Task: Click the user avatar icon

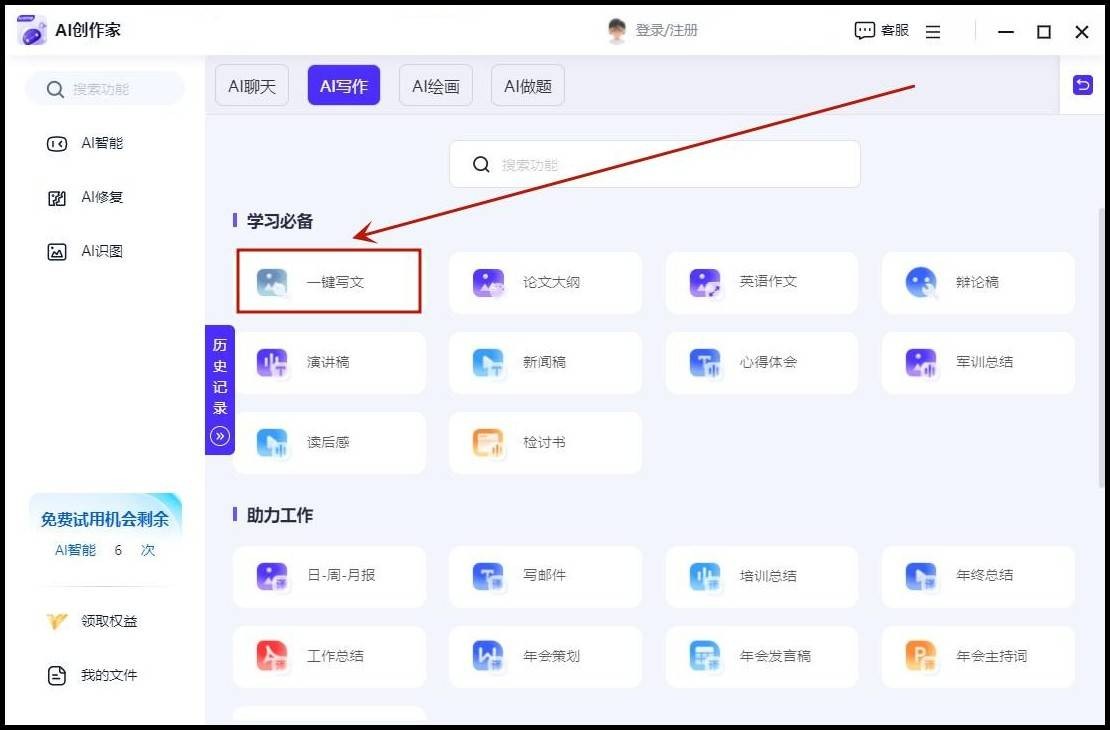Action: pos(617,30)
